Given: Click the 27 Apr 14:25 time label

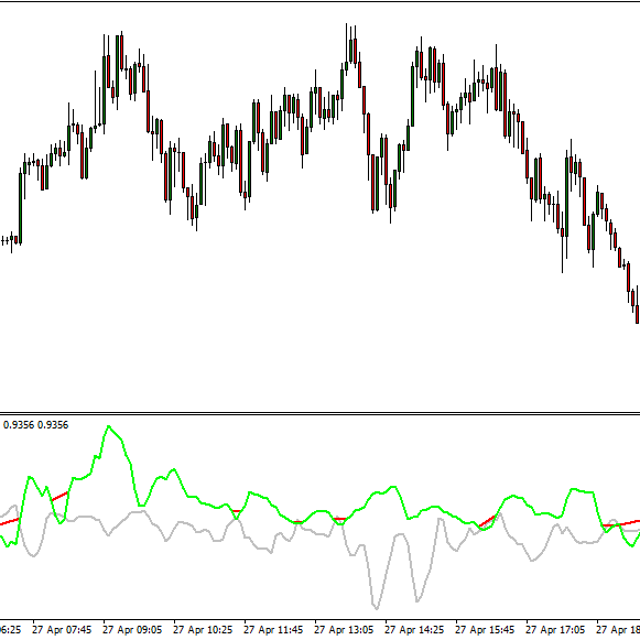Looking at the screenshot, I should click(x=415, y=631).
